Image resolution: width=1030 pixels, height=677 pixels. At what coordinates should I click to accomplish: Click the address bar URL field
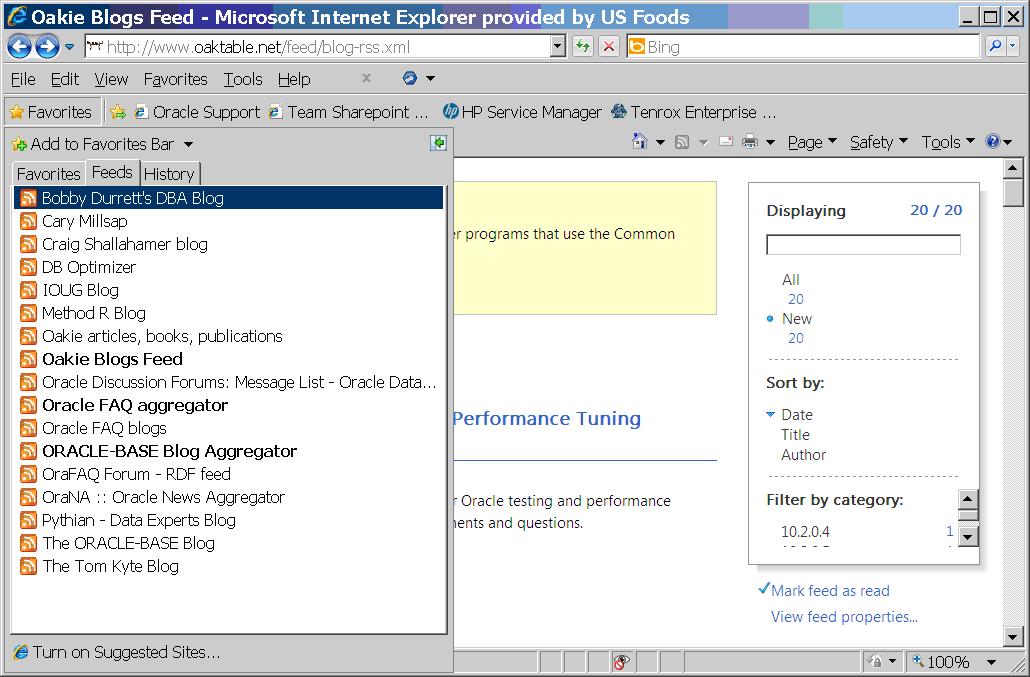(x=318, y=47)
